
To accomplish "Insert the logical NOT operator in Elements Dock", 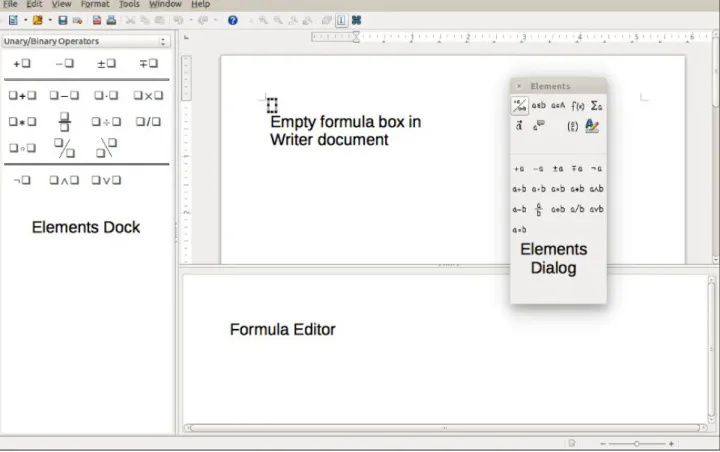I will pyautogui.click(x=22, y=180).
